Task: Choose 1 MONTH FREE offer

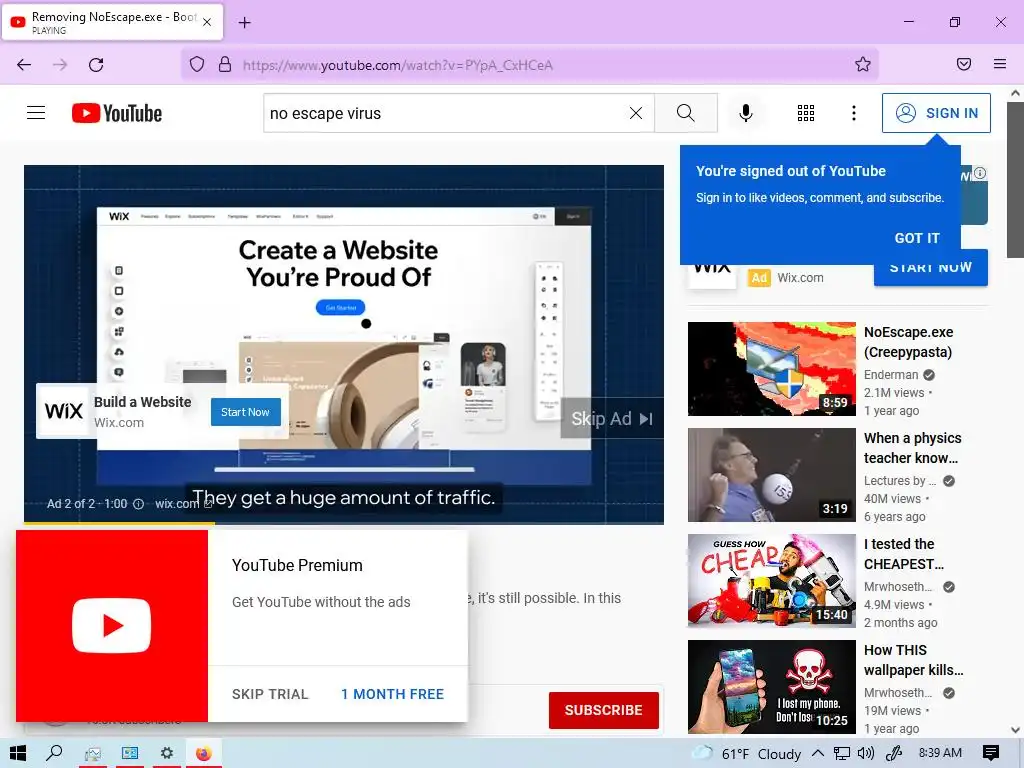Action: coord(392,694)
